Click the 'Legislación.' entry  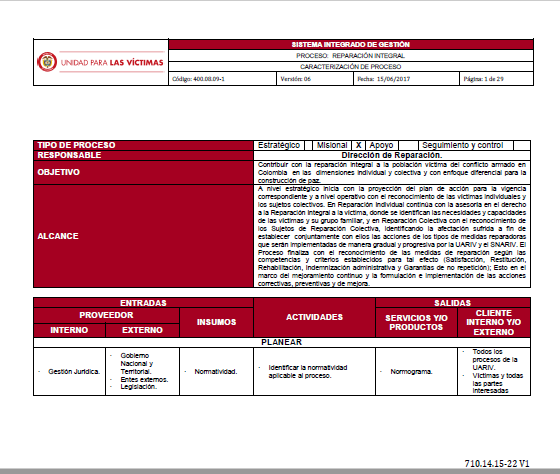pyautogui.click(x=139, y=386)
